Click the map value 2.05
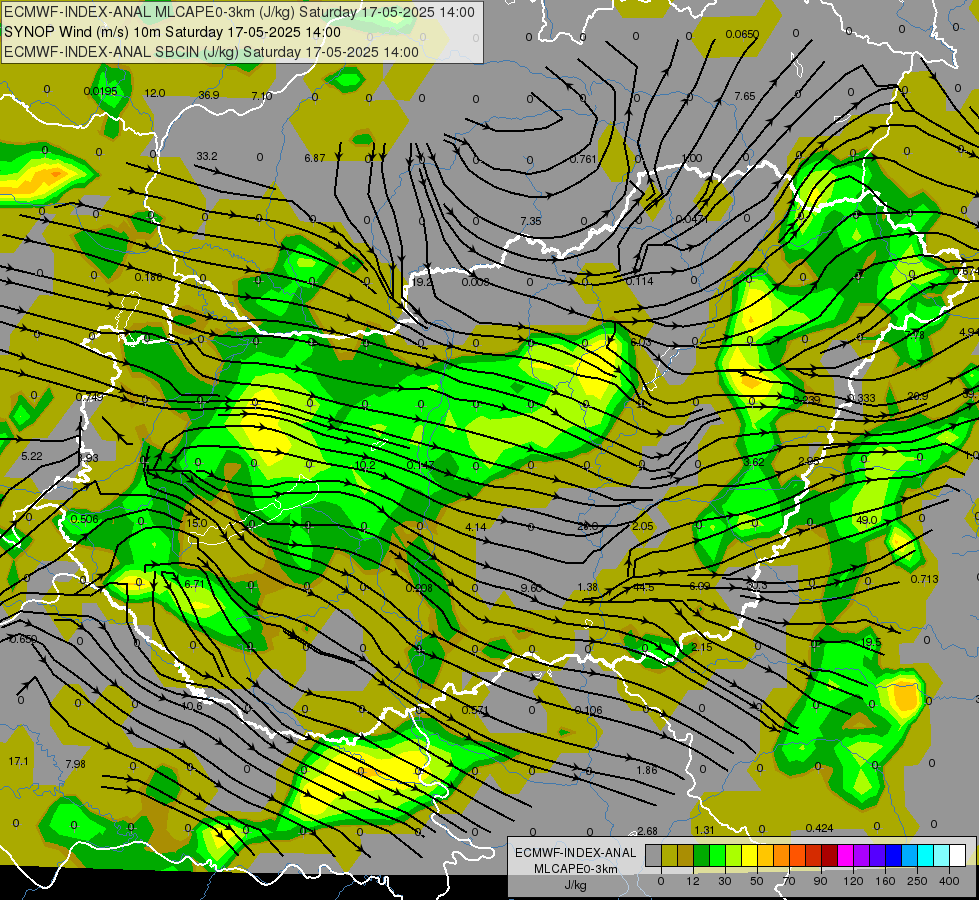 tap(642, 526)
